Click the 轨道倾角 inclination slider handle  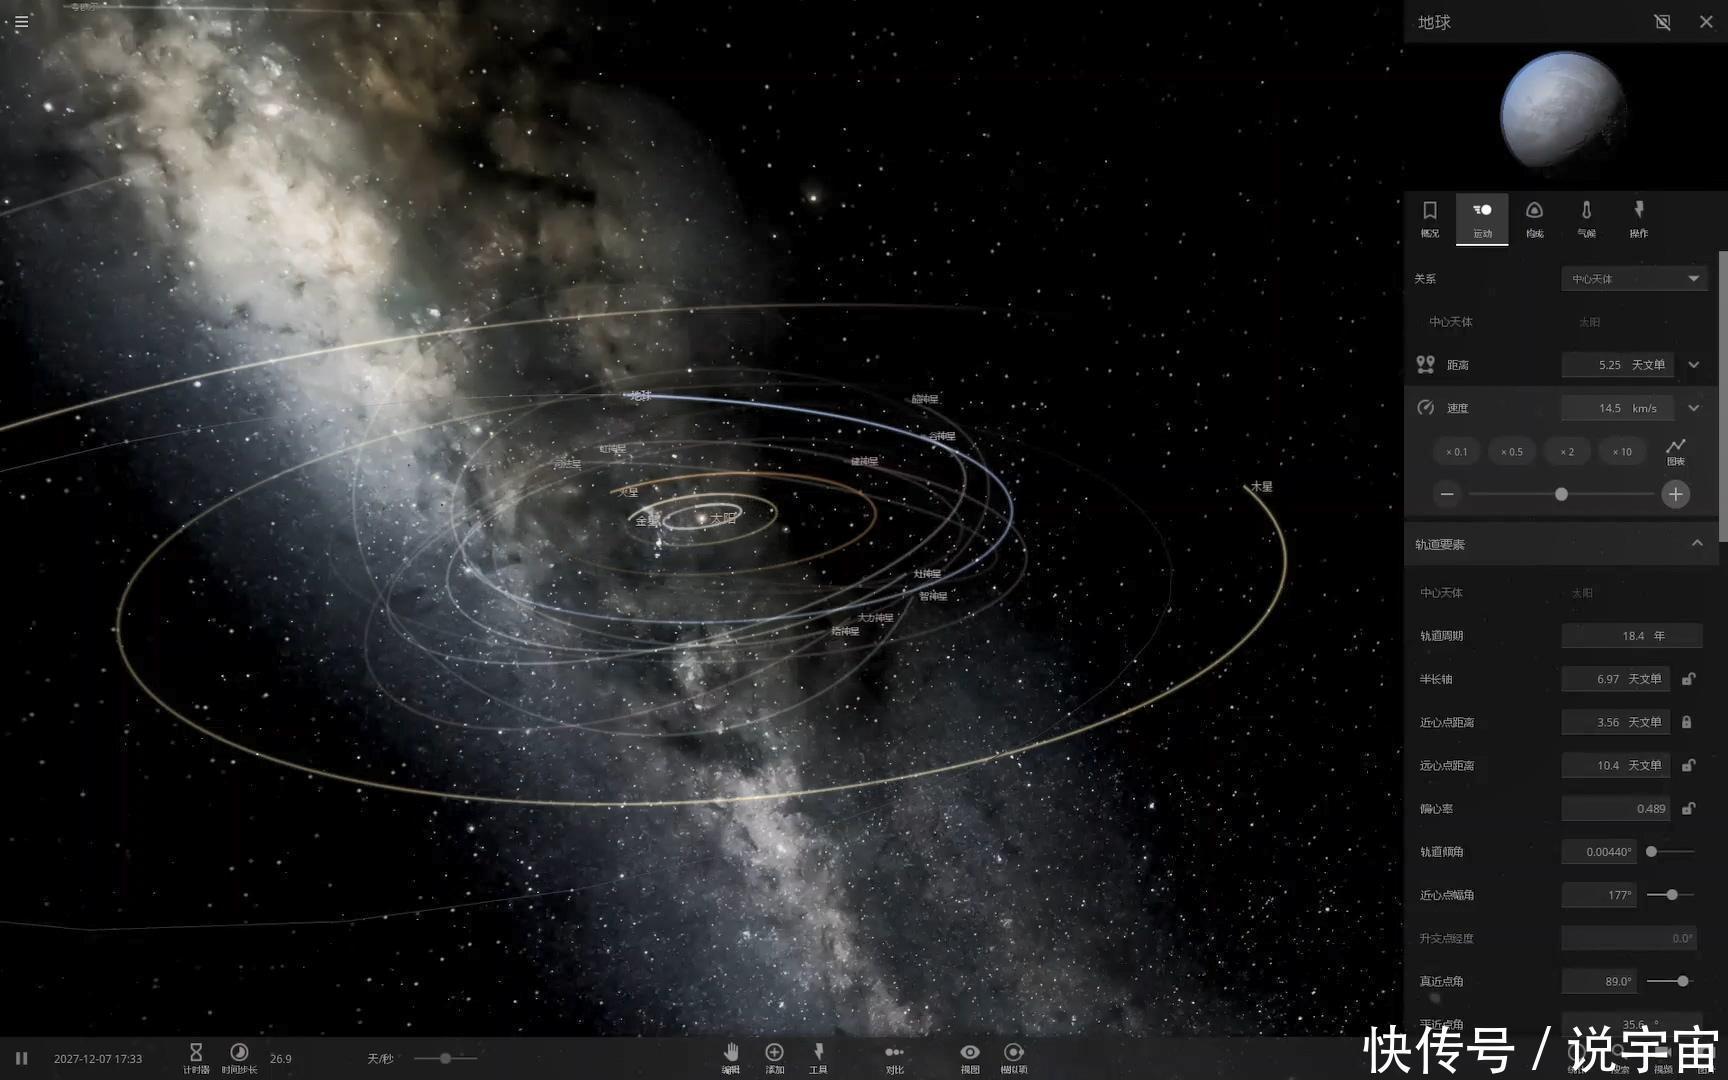(1652, 852)
